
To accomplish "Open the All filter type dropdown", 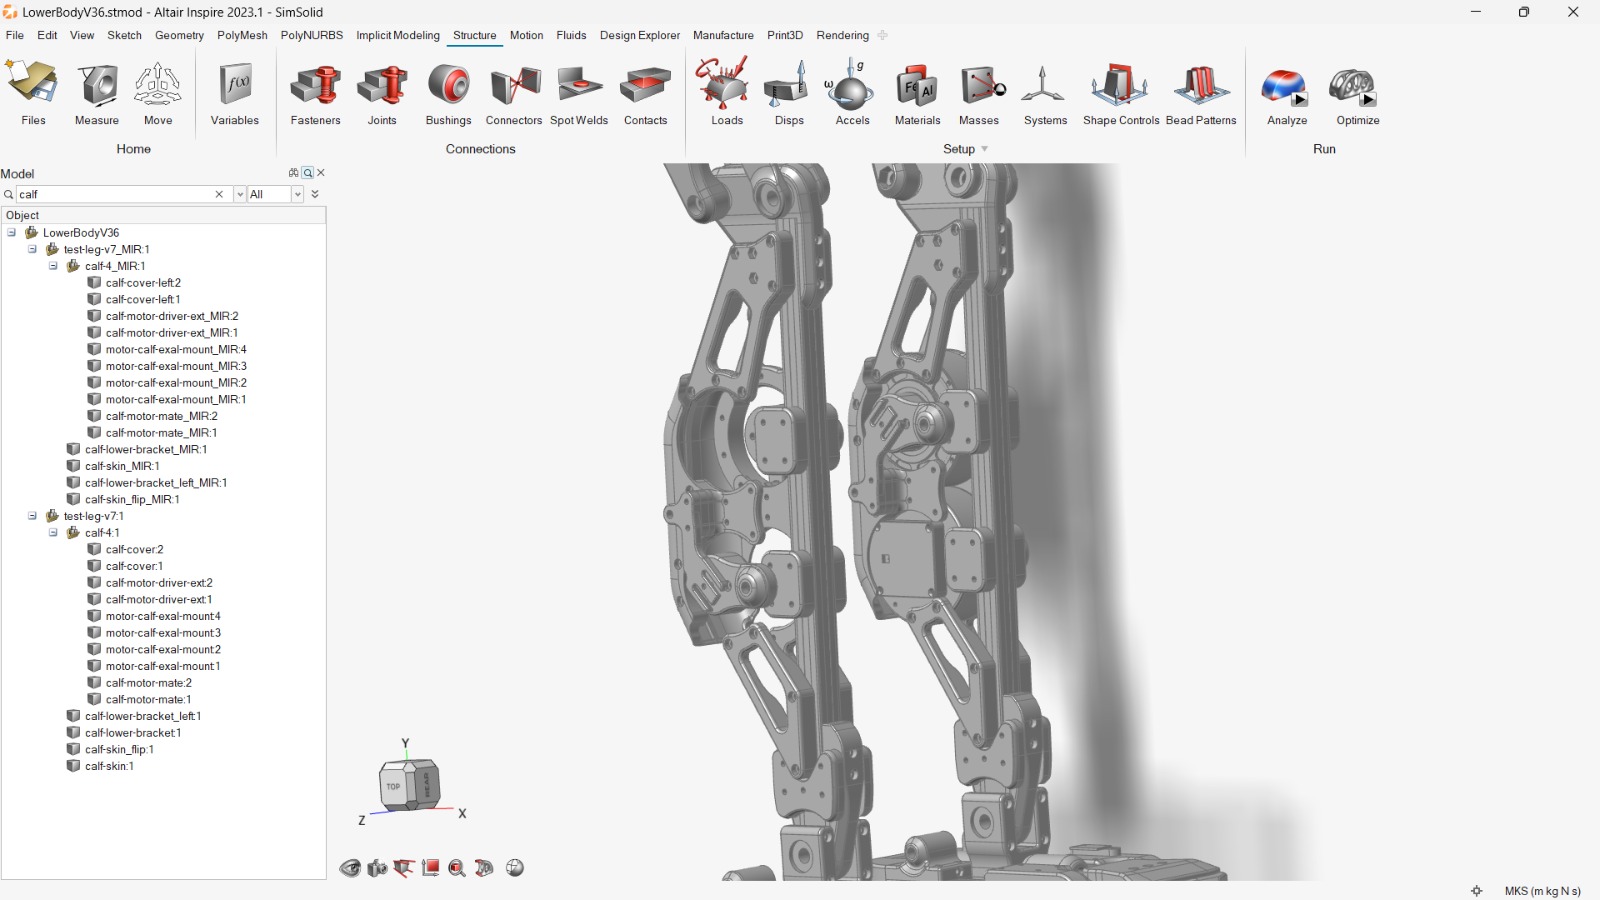I will tap(297, 194).
